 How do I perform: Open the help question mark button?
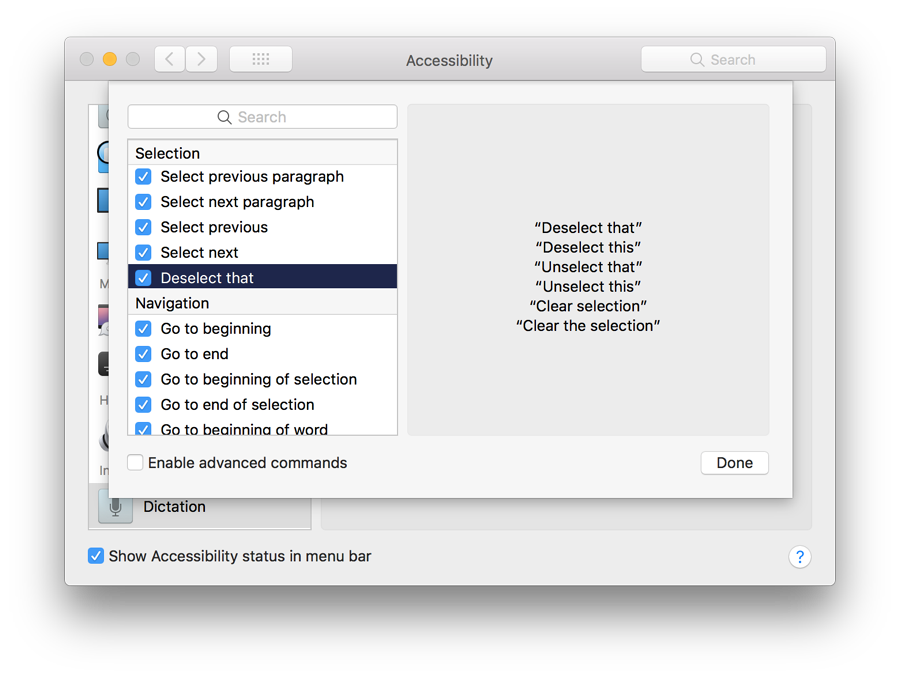pos(800,556)
